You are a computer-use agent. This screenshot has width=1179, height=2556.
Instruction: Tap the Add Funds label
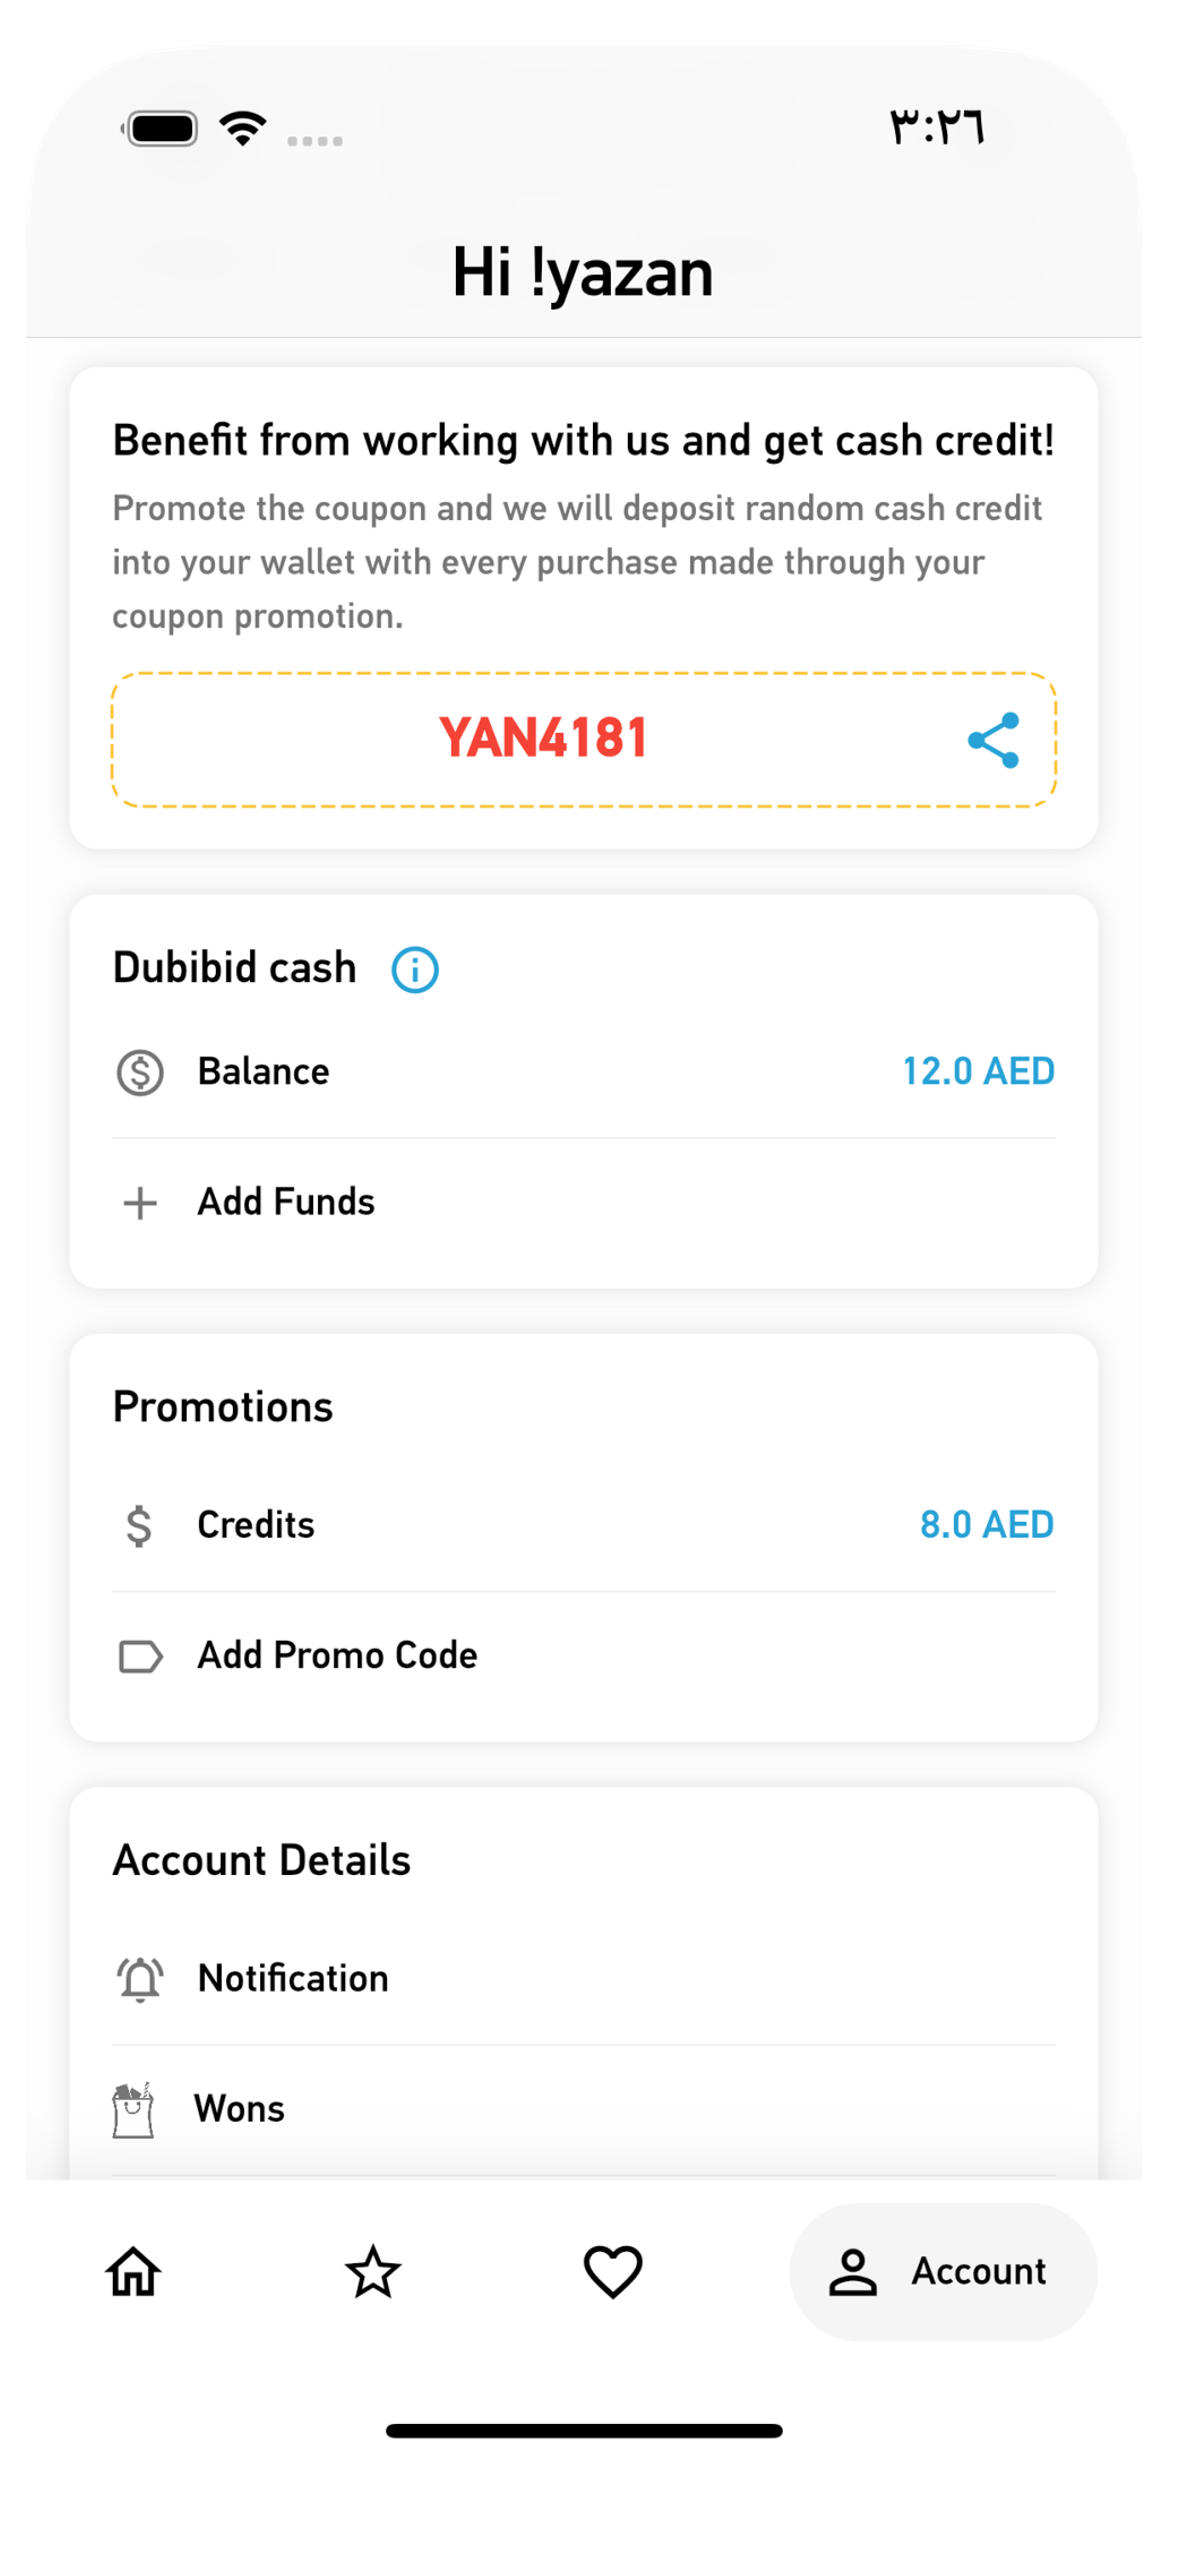[x=286, y=1202]
